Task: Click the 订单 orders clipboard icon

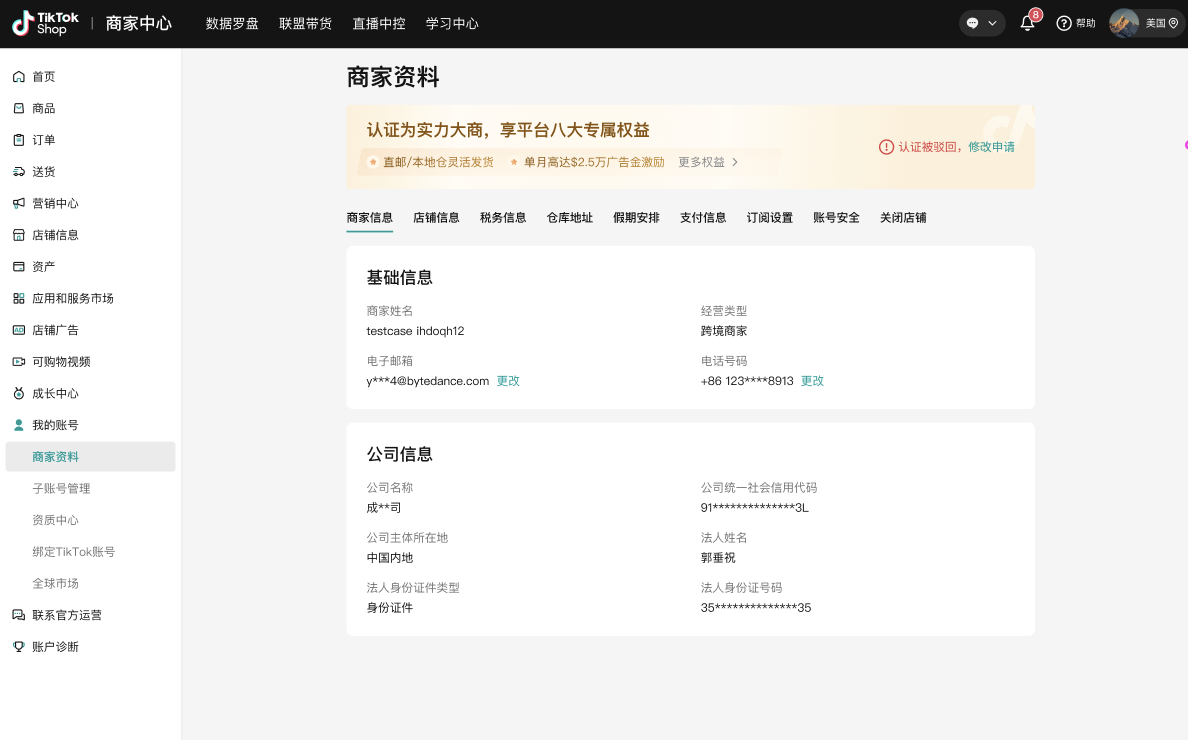Action: click(x=19, y=140)
